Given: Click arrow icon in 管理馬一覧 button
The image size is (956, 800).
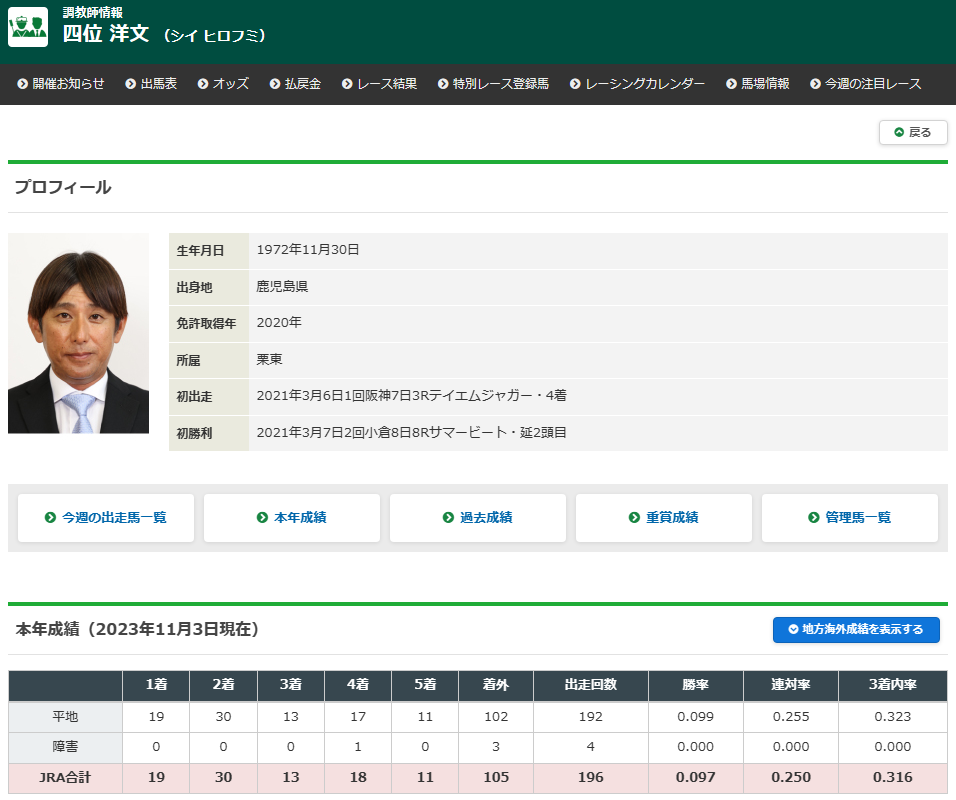Looking at the screenshot, I should (x=813, y=518).
